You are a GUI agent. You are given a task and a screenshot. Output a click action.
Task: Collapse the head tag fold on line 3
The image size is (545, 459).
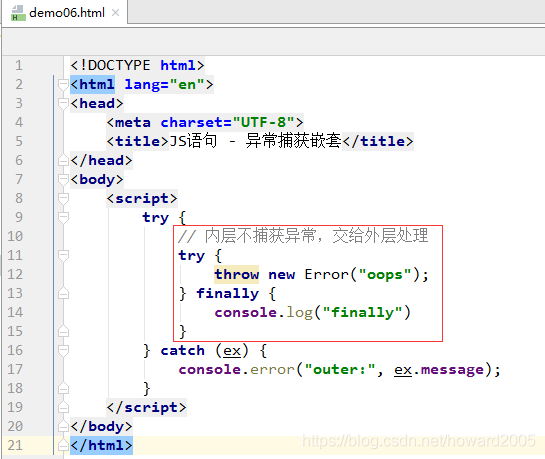(x=63, y=104)
